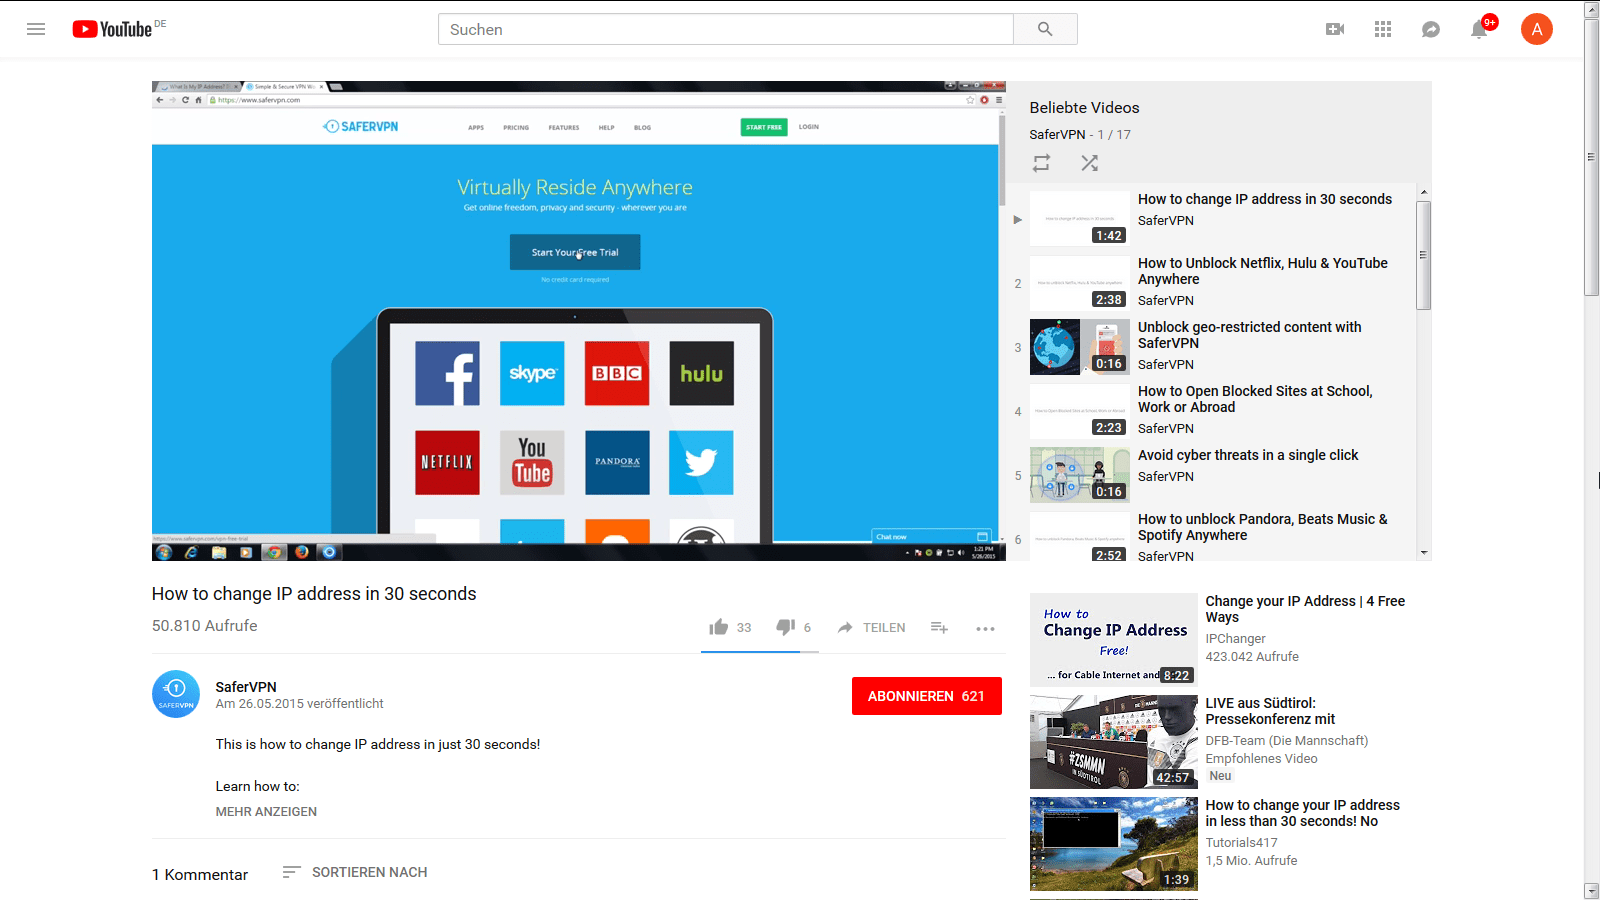Viewport: 1600px width, 900px height.
Task: Click Facebook tile in the video
Action: (x=447, y=373)
